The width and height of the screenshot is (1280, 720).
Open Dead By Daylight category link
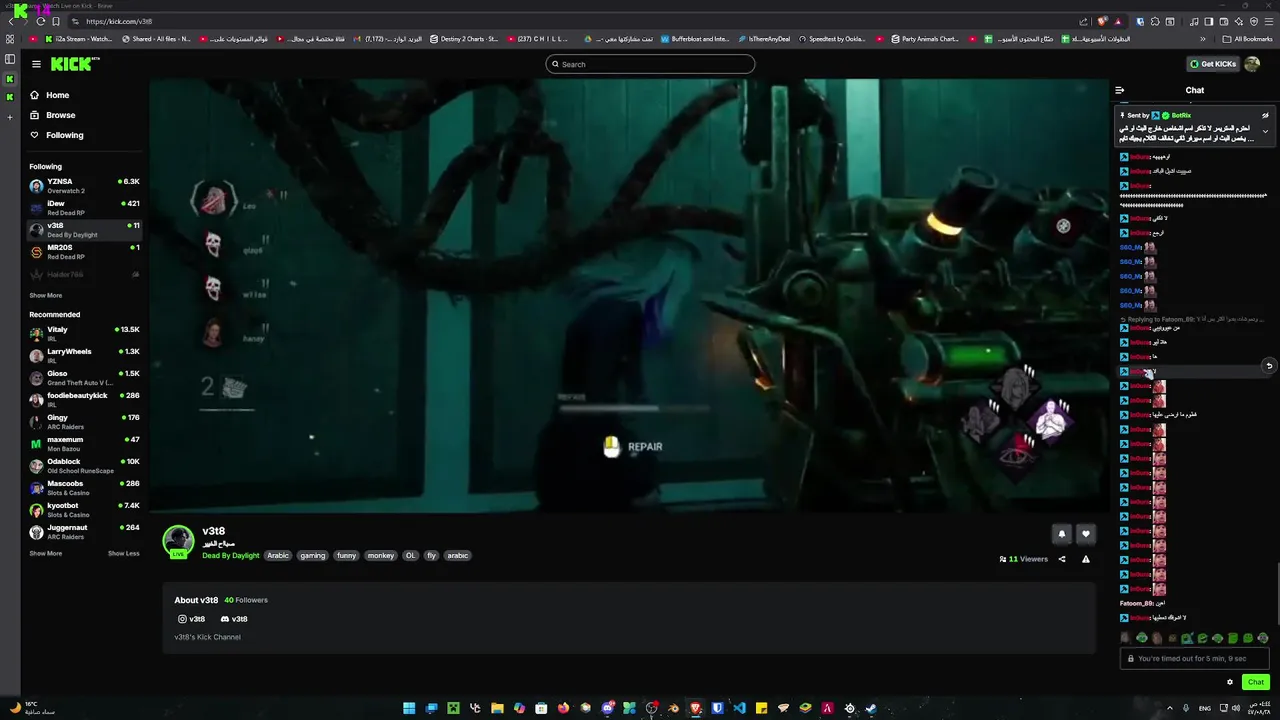pyautogui.click(x=231, y=555)
